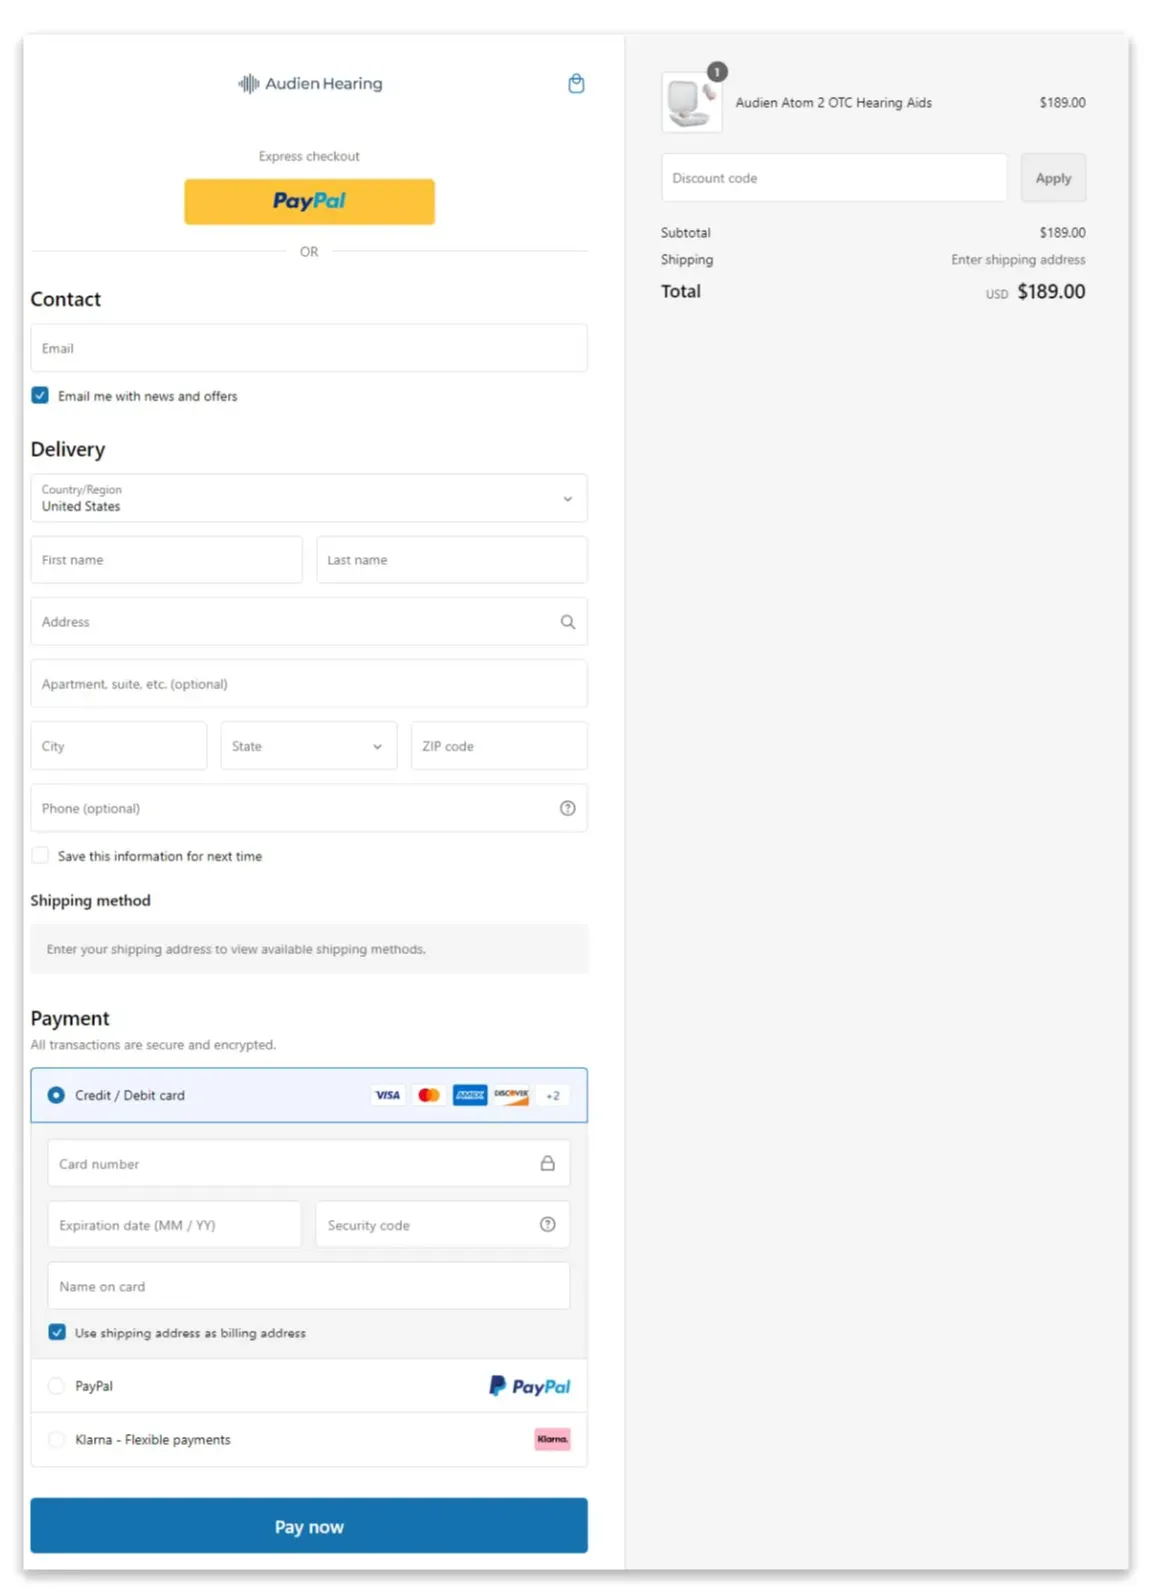Screen dimensions: 1154x1594
Task: Click the Discount code field
Action: (x=834, y=178)
